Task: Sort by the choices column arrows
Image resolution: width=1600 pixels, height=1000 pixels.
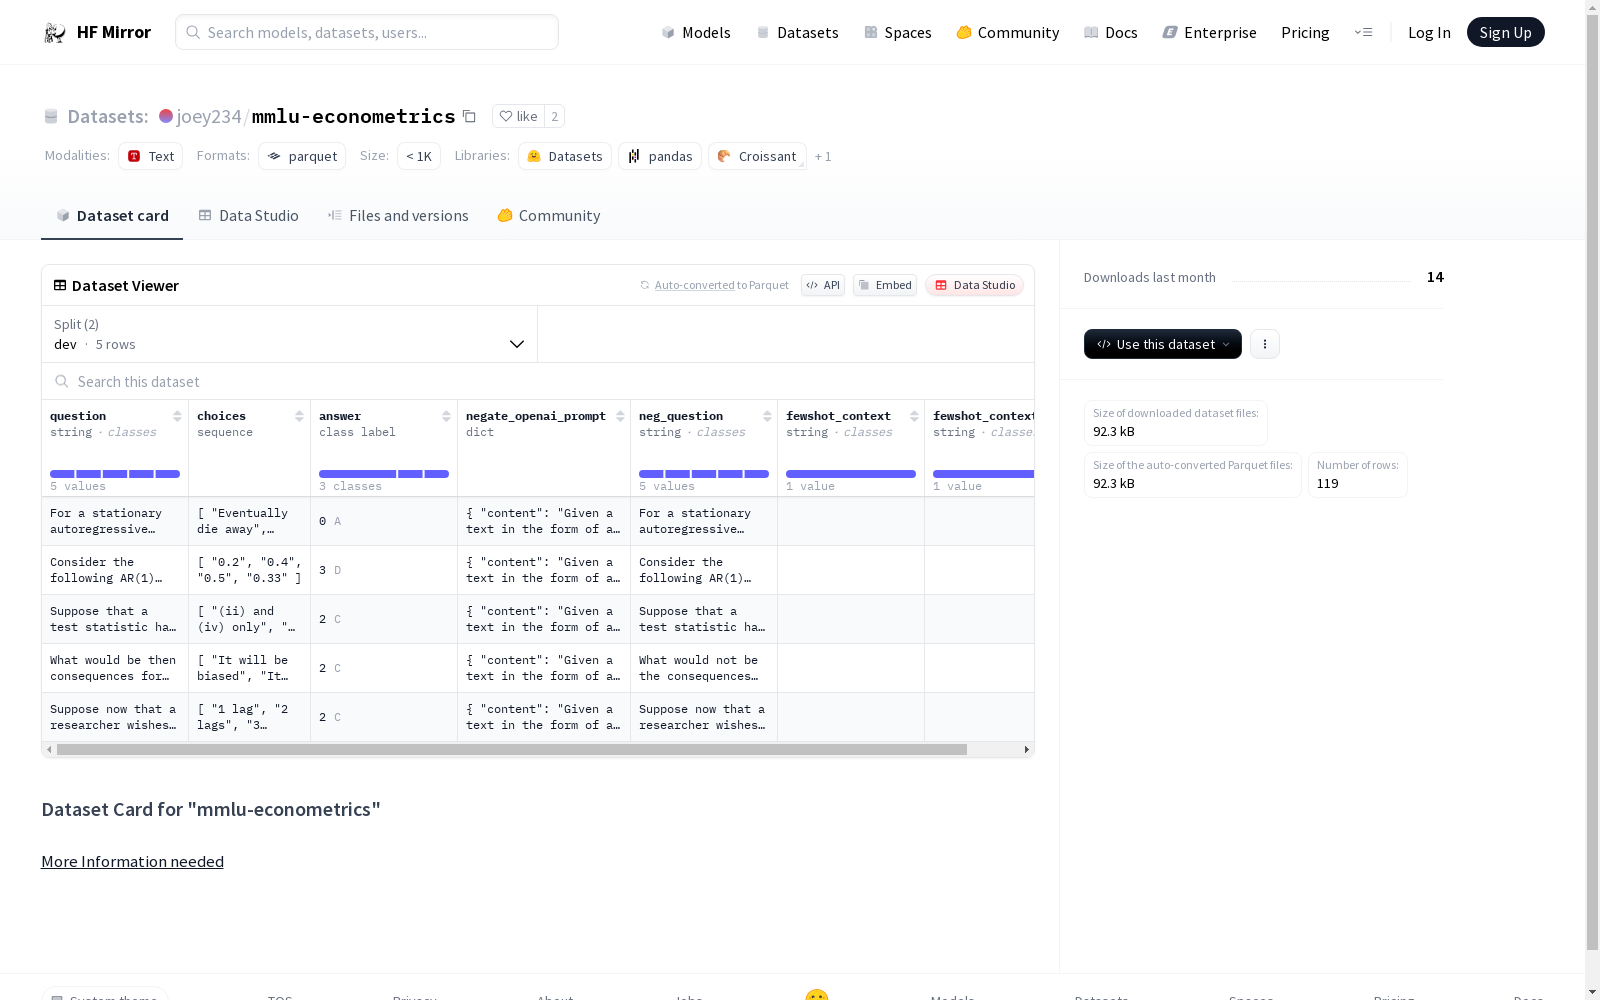Action: coord(299,416)
